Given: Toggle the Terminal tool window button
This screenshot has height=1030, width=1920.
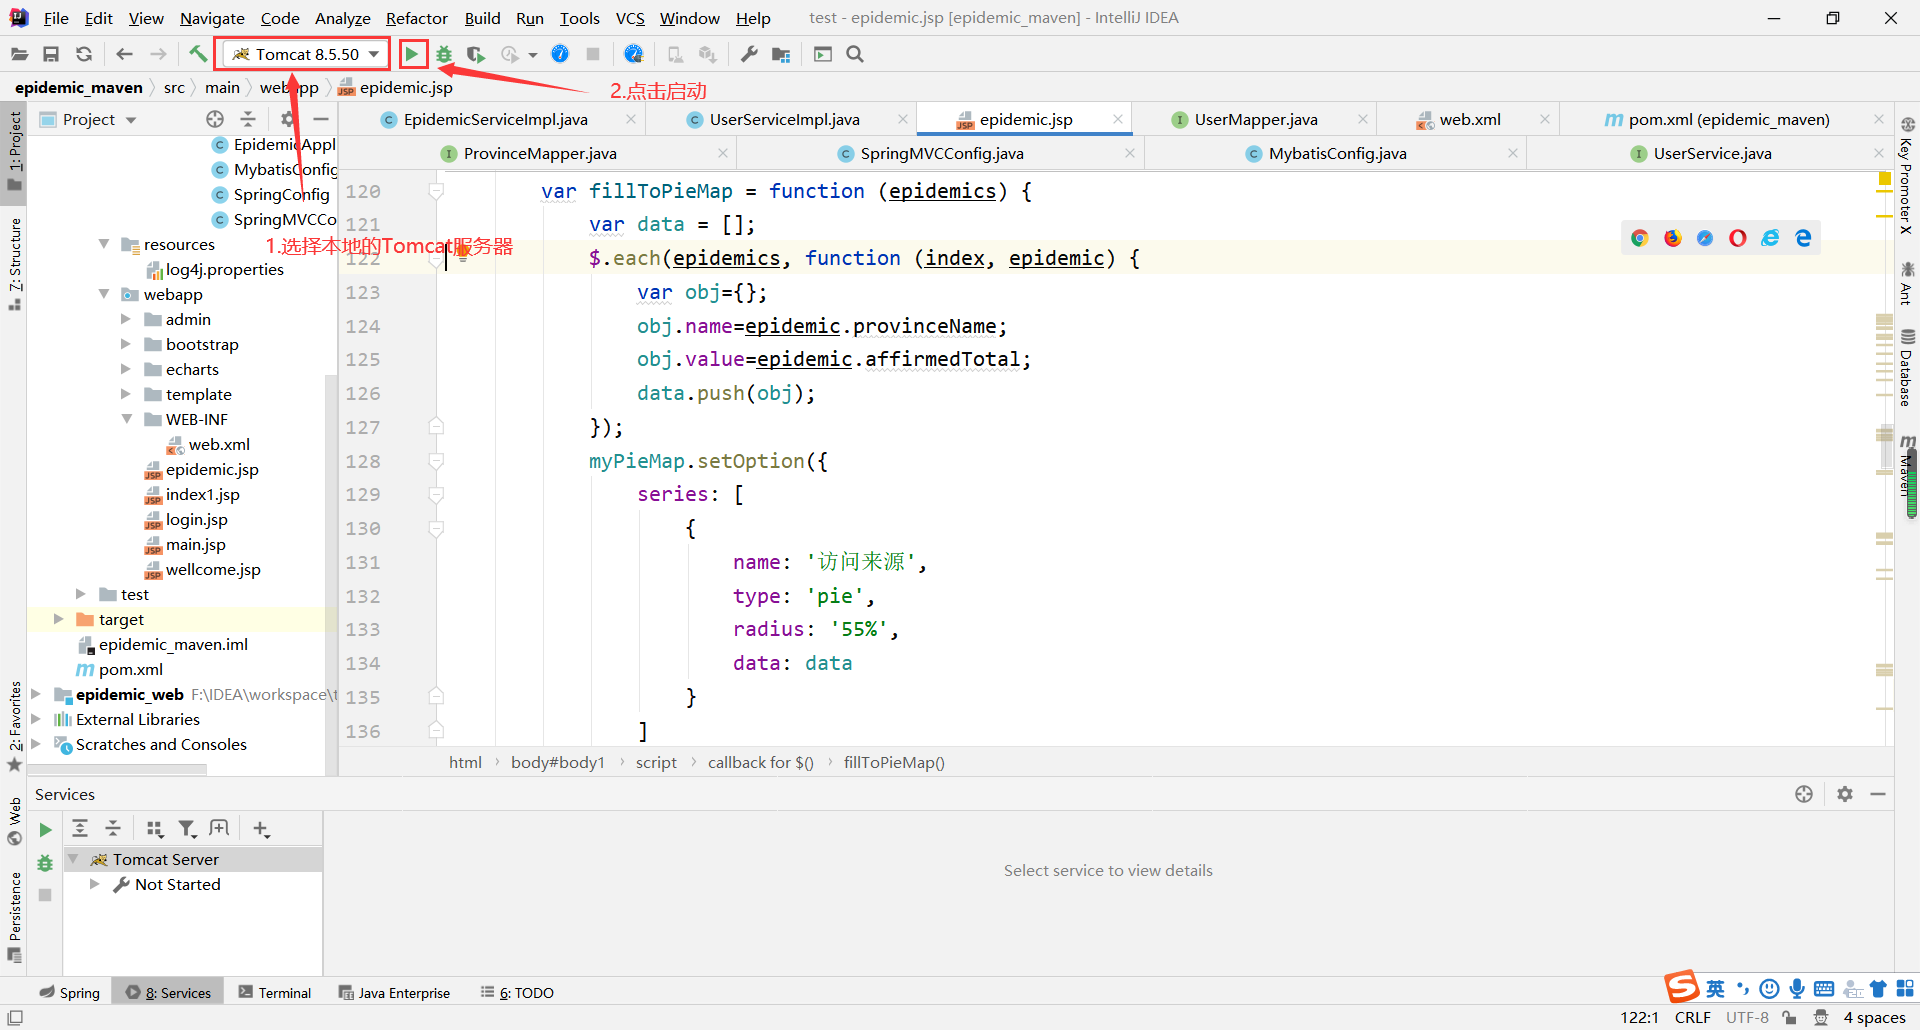Looking at the screenshot, I should pos(275,992).
